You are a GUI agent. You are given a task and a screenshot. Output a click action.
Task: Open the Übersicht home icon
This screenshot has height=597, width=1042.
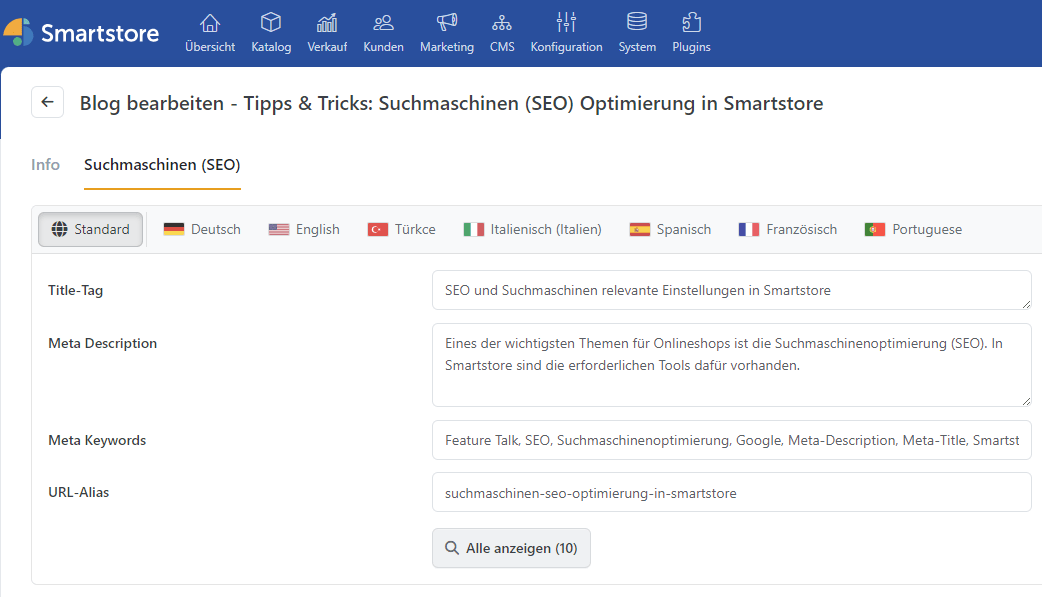pyautogui.click(x=210, y=24)
